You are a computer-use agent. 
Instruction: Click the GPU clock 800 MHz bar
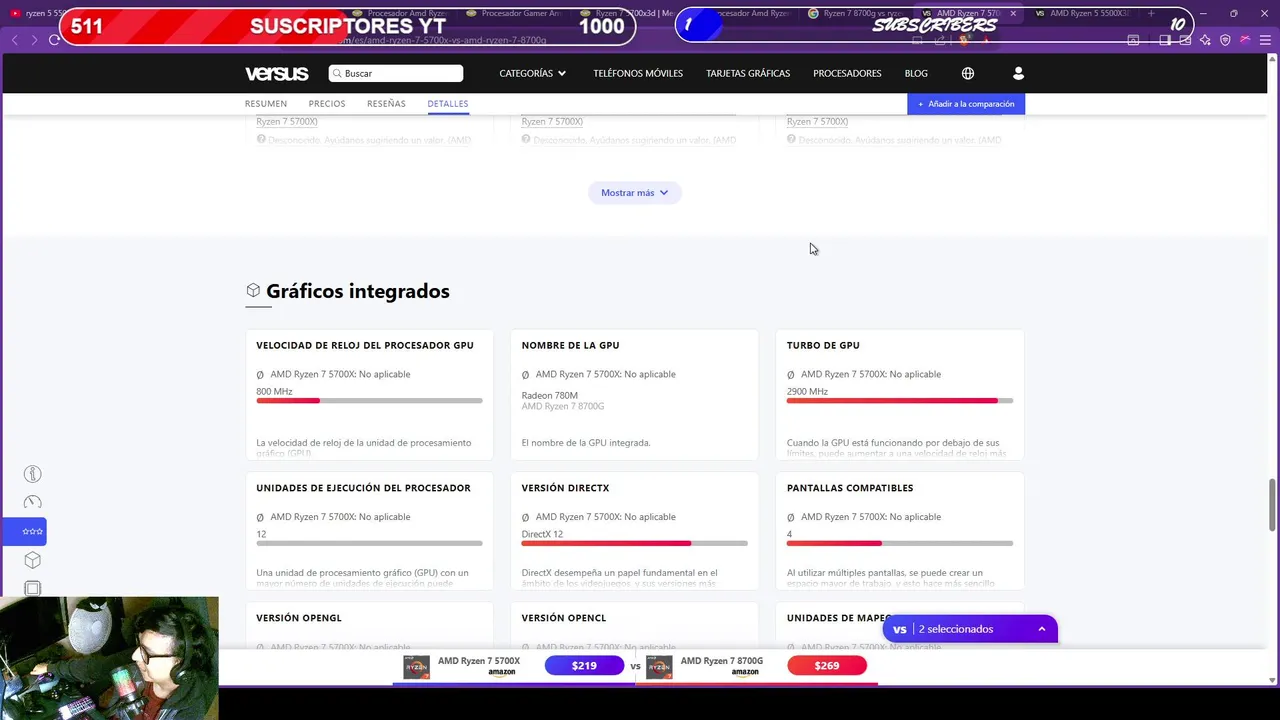click(x=369, y=401)
